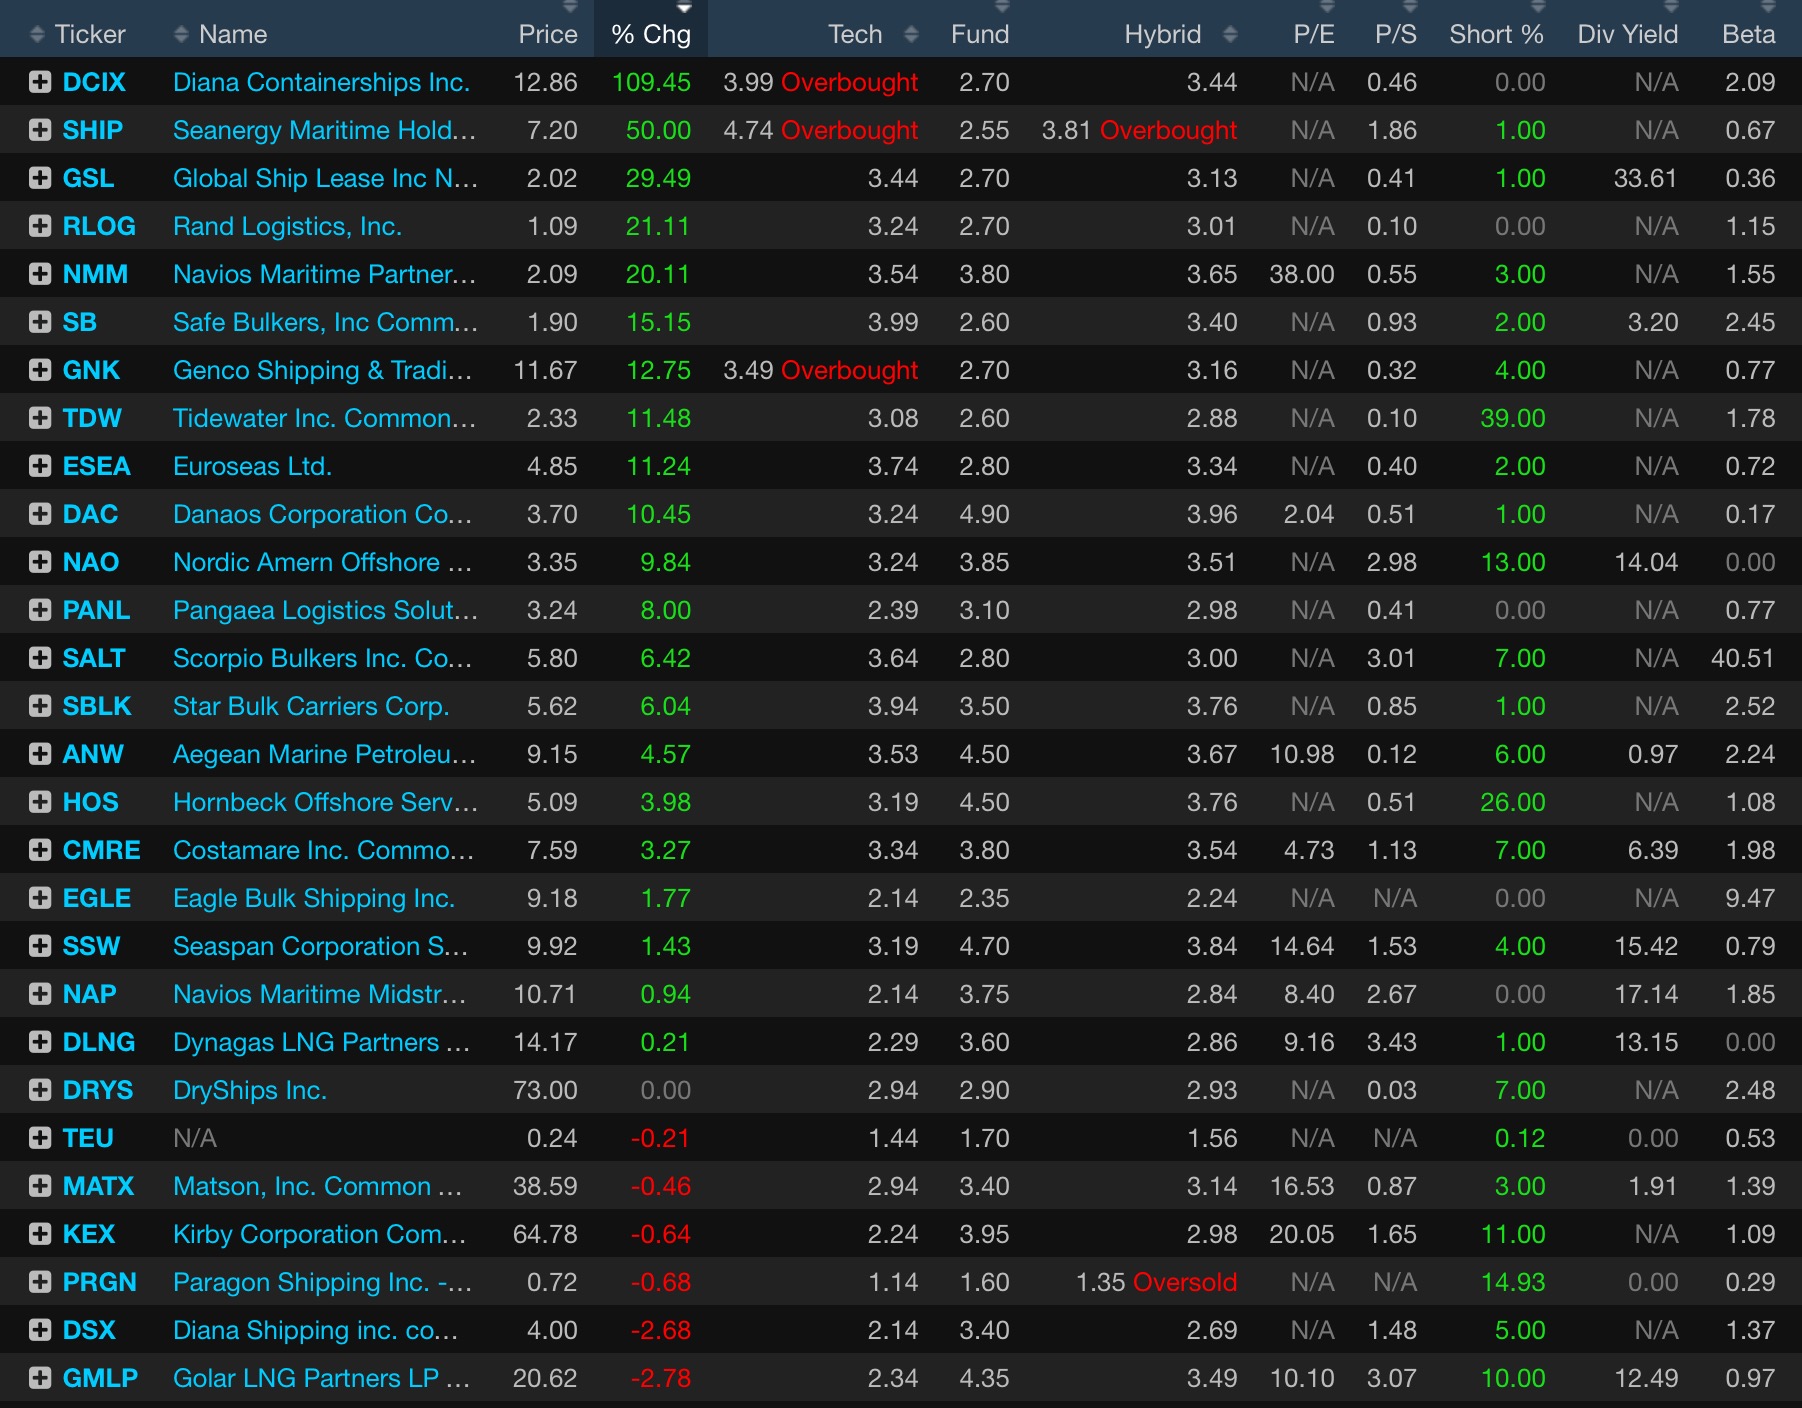Screen dimensions: 1802x1408
Task: Sort by Fund column header
Action: [980, 34]
